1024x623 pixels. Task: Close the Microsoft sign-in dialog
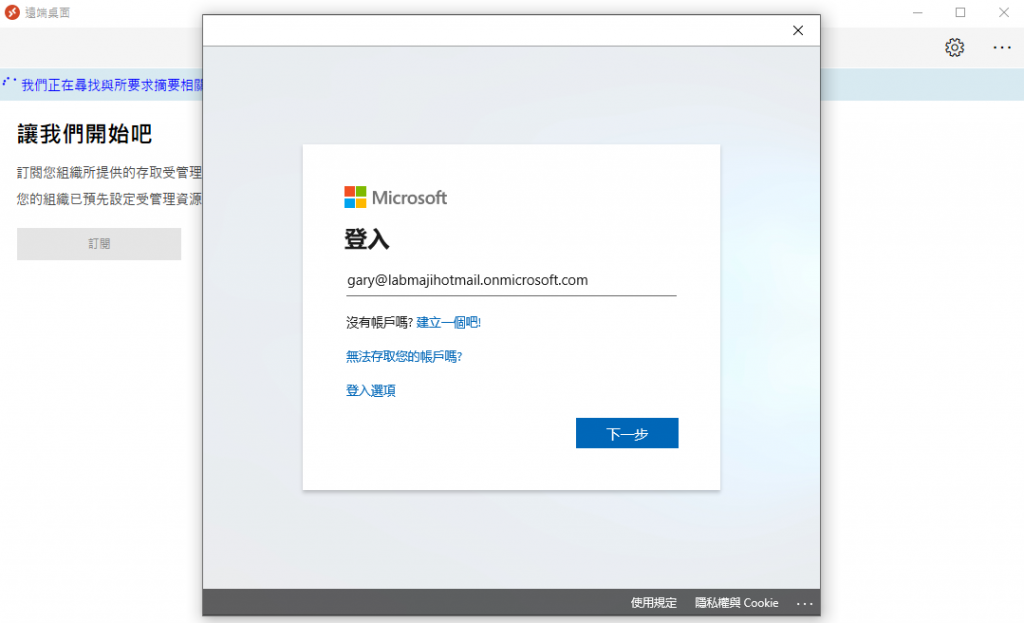point(797,31)
